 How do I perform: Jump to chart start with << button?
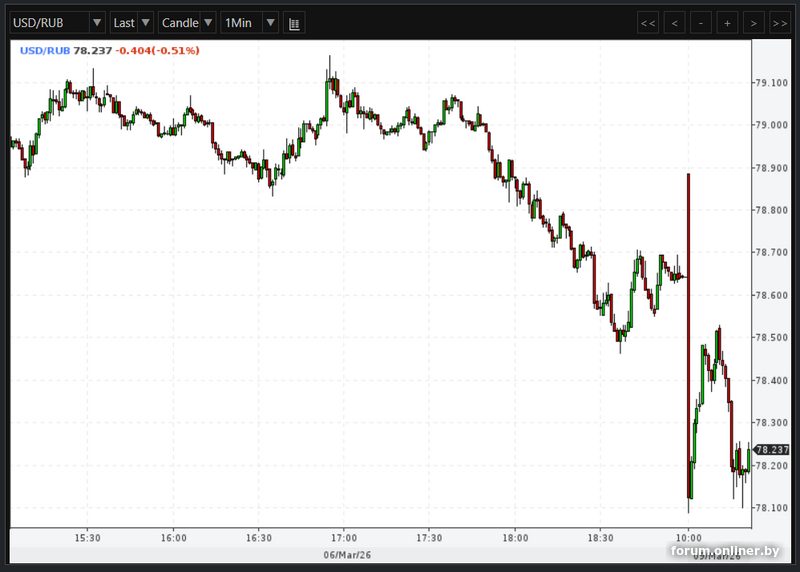pos(648,23)
